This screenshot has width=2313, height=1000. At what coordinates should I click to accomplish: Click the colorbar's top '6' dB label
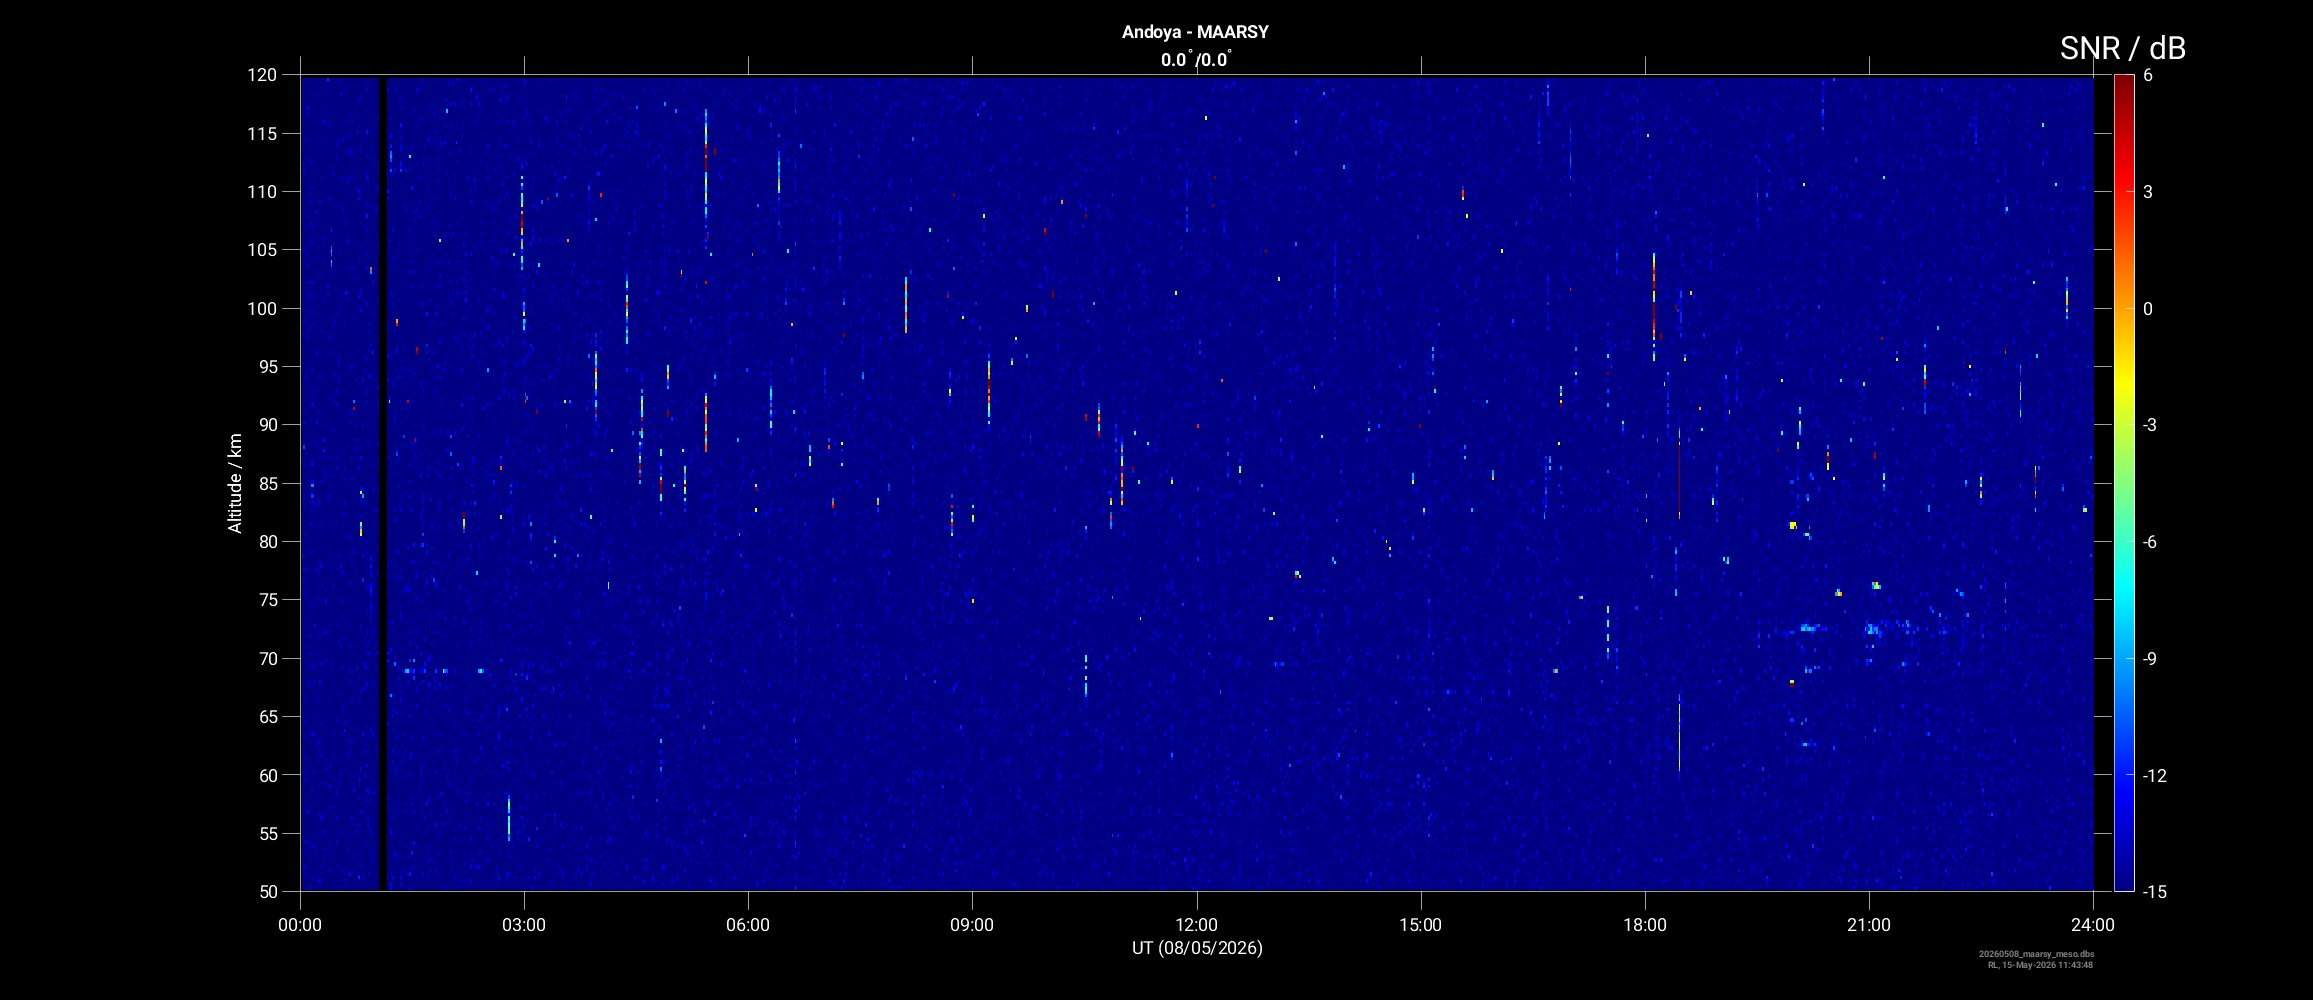point(2148,75)
